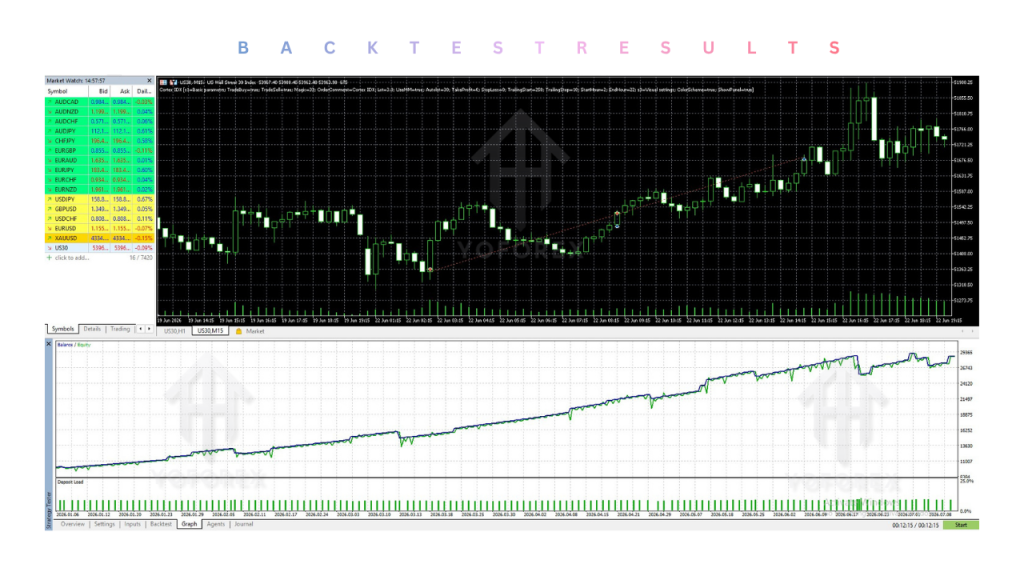1024x576 pixels.
Task: Select the EURGBP row
Action: pyautogui.click(x=99, y=151)
